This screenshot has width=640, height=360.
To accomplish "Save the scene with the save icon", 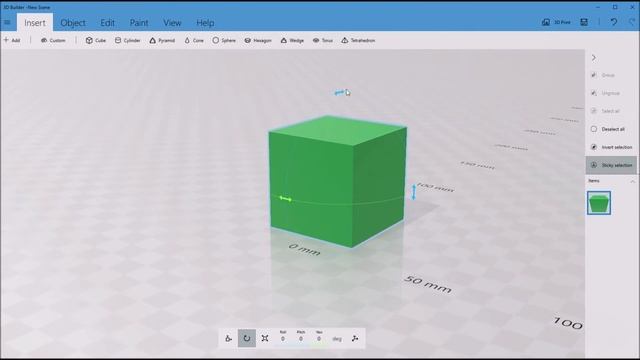I will (x=584, y=22).
